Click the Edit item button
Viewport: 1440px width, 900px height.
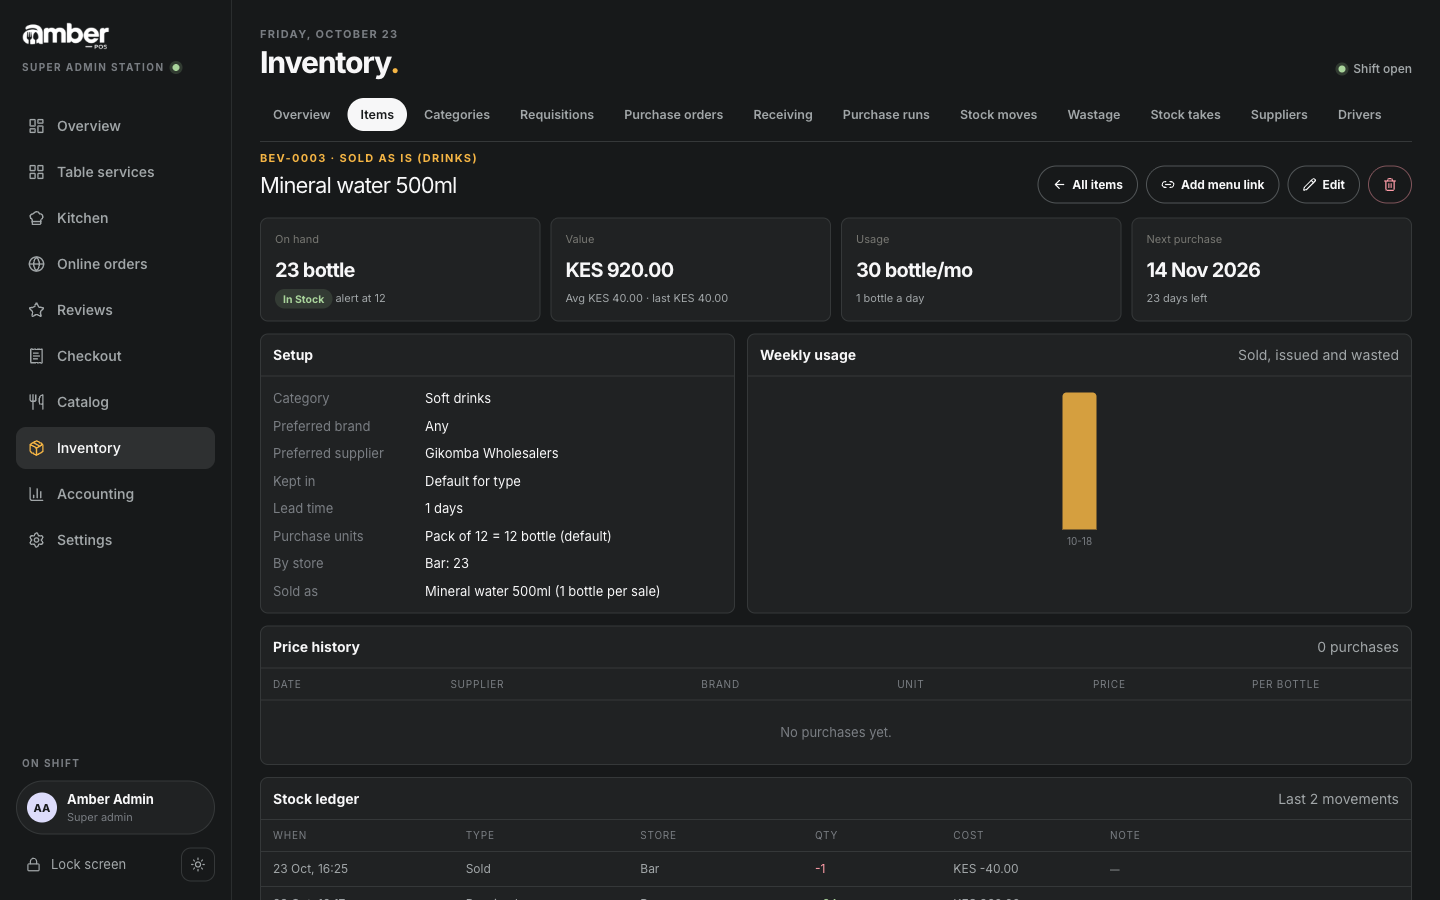pos(1323,184)
